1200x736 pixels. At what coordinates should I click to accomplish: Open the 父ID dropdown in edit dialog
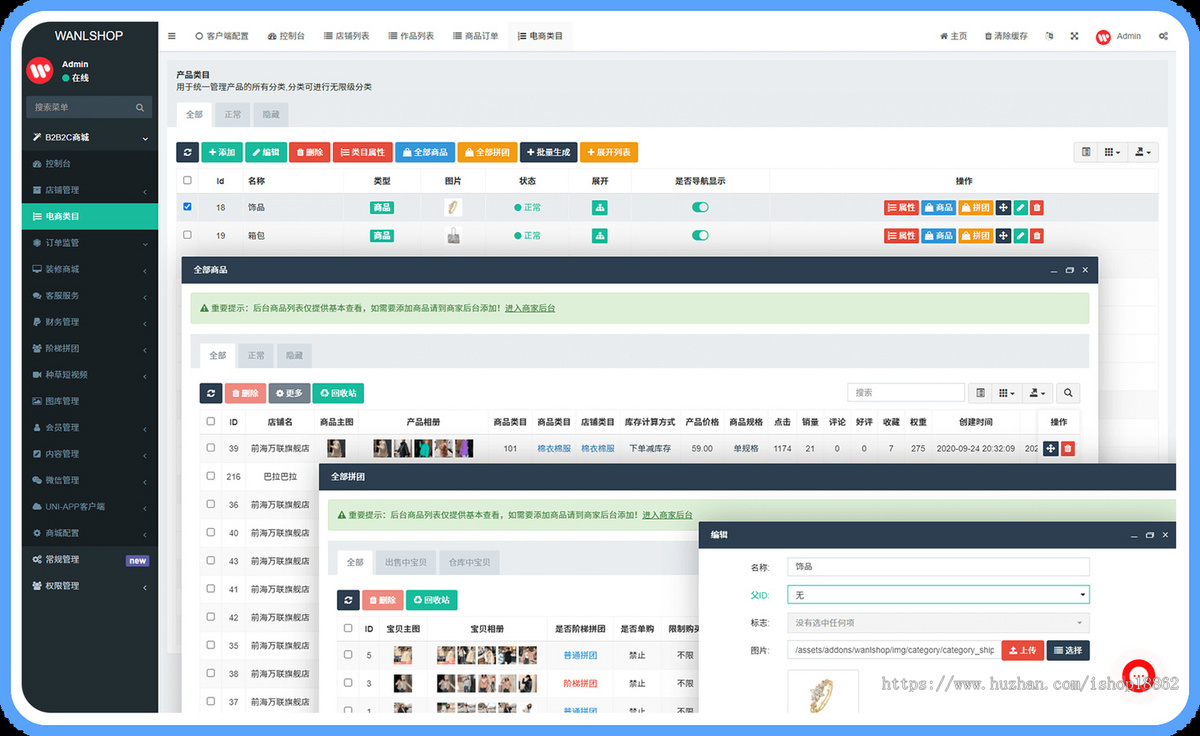pos(938,595)
